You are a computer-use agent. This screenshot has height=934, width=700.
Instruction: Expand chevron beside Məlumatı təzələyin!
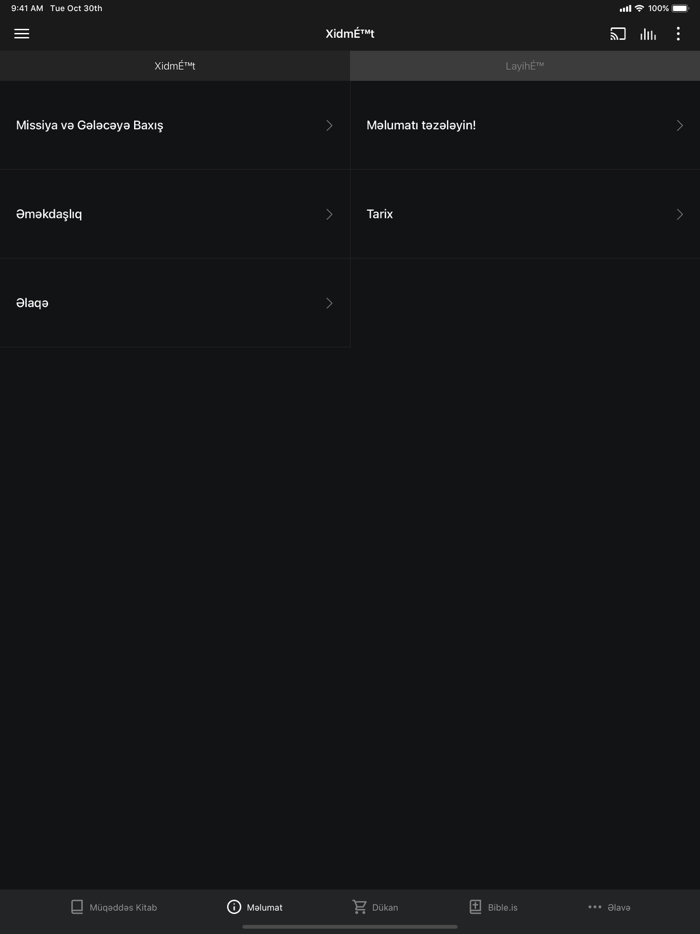pos(680,125)
